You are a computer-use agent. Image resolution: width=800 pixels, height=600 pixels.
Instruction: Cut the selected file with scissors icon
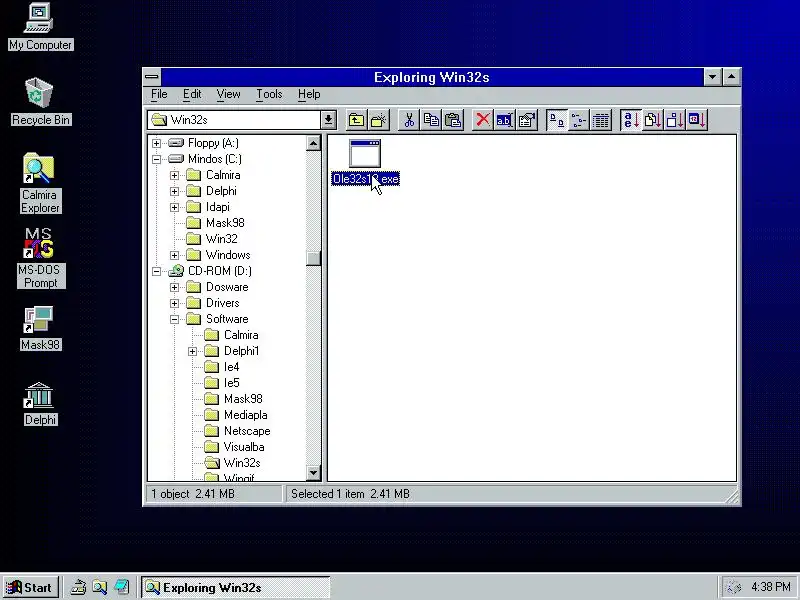(409, 120)
